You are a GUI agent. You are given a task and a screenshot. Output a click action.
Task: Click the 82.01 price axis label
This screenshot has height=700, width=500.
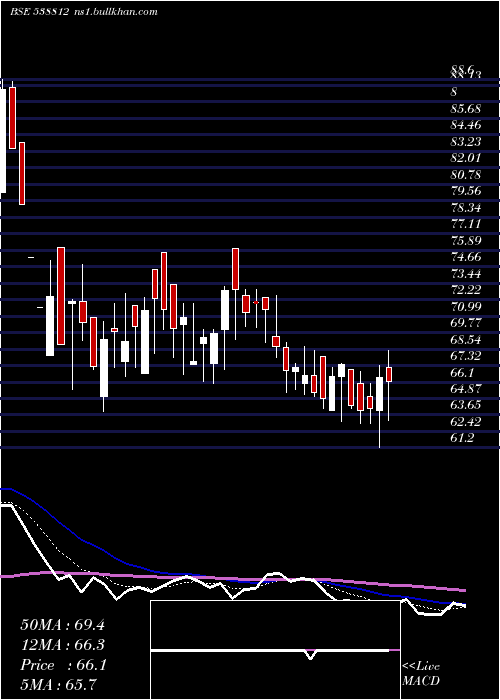pos(465,158)
